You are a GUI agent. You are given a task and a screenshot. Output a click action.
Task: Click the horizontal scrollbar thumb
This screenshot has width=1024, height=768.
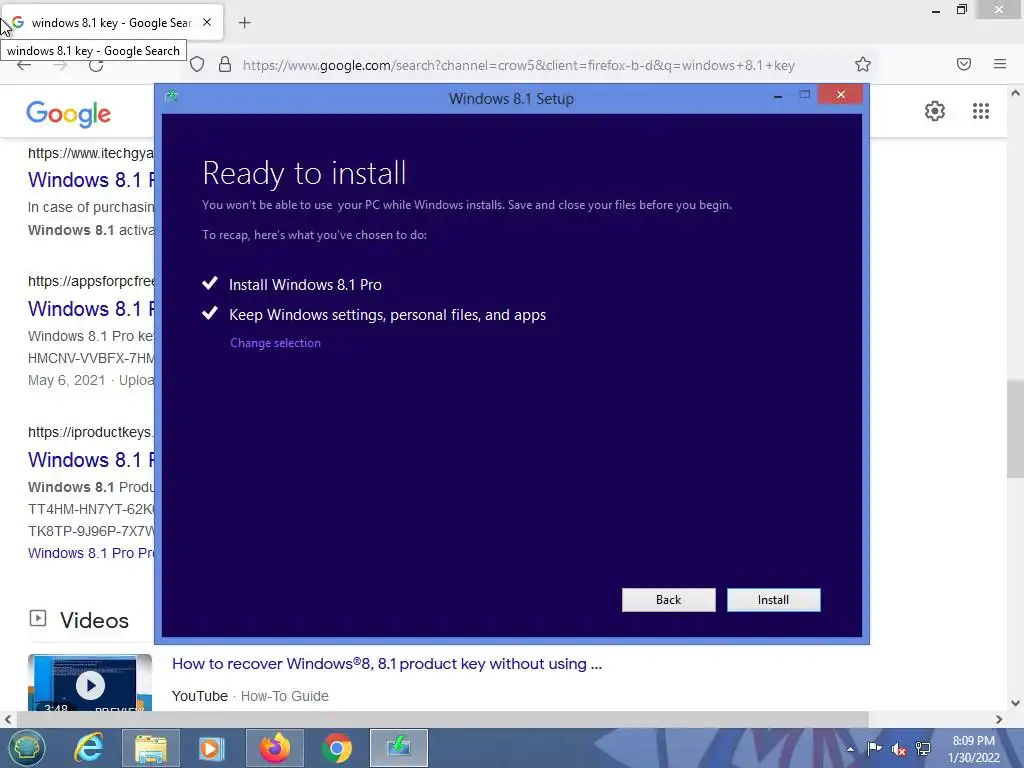click(x=442, y=720)
